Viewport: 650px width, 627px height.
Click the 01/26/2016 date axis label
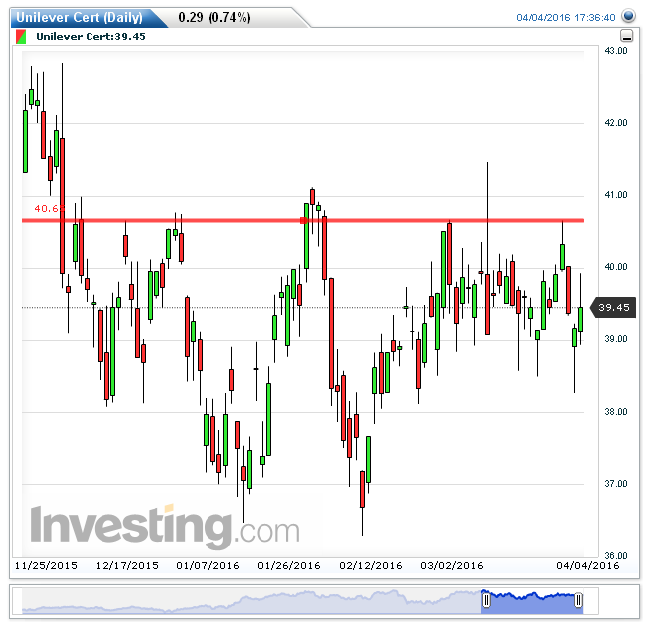coord(289,566)
